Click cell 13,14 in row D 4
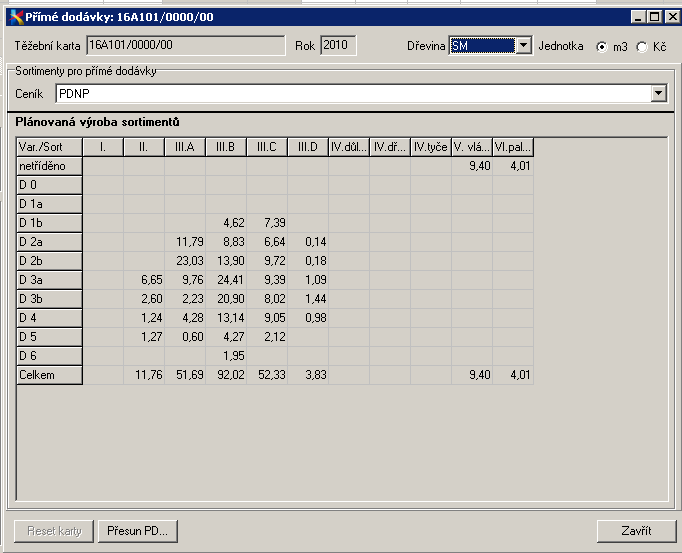 [x=226, y=318]
